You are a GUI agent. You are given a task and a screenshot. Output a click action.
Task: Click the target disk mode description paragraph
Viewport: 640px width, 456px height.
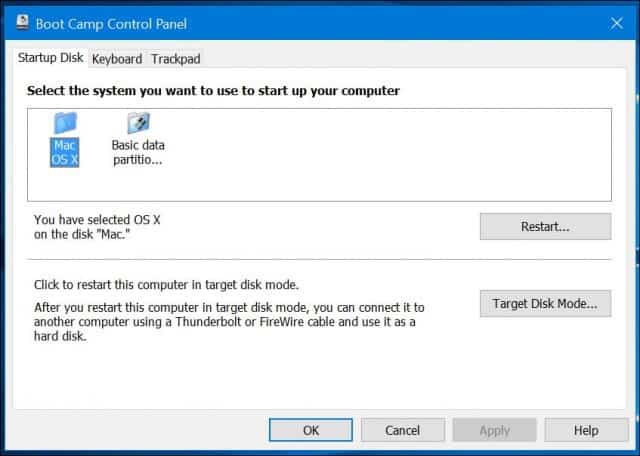coord(229,322)
